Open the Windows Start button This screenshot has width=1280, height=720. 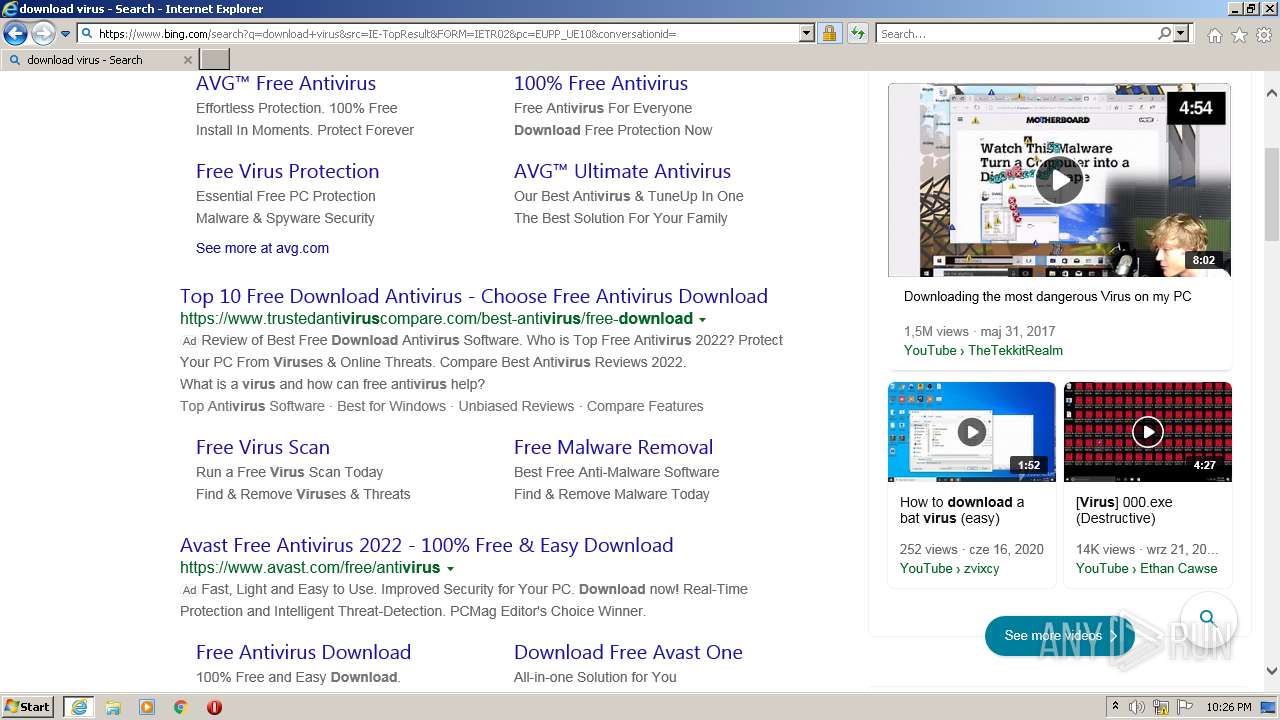(28, 707)
